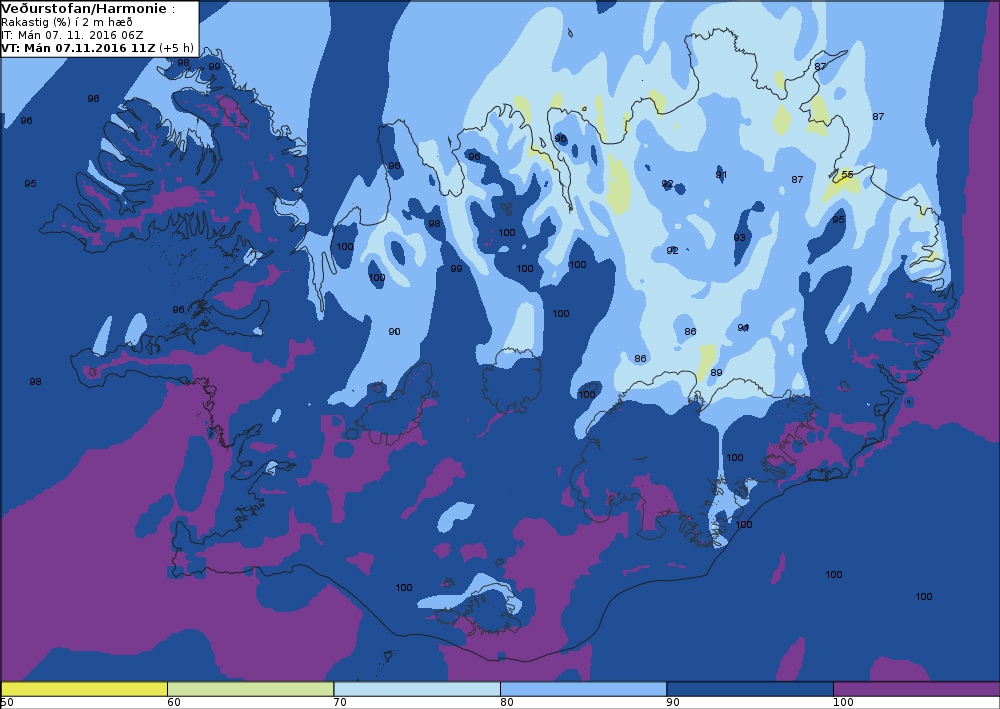The width and height of the screenshot is (1000, 709).
Task: Click the "Veðurstofan/Harmonie" title text
Action: point(85,9)
